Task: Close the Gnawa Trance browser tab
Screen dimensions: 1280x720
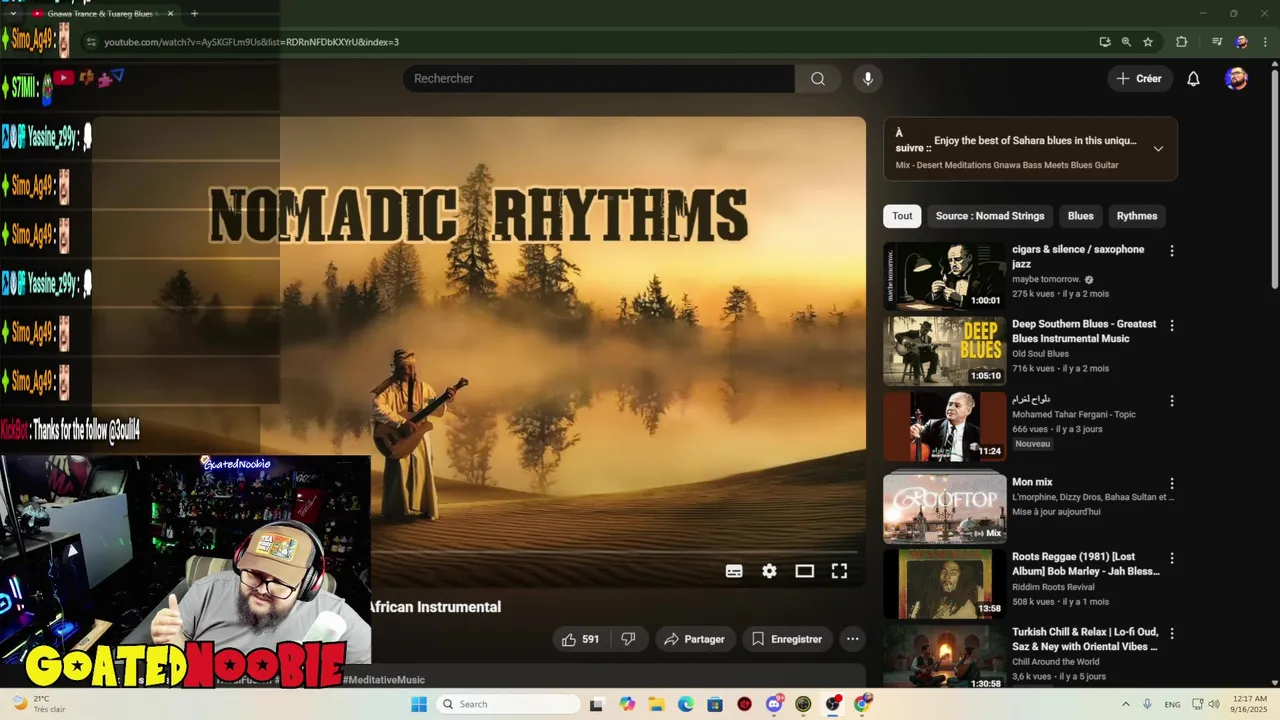Action: pyautogui.click(x=170, y=14)
